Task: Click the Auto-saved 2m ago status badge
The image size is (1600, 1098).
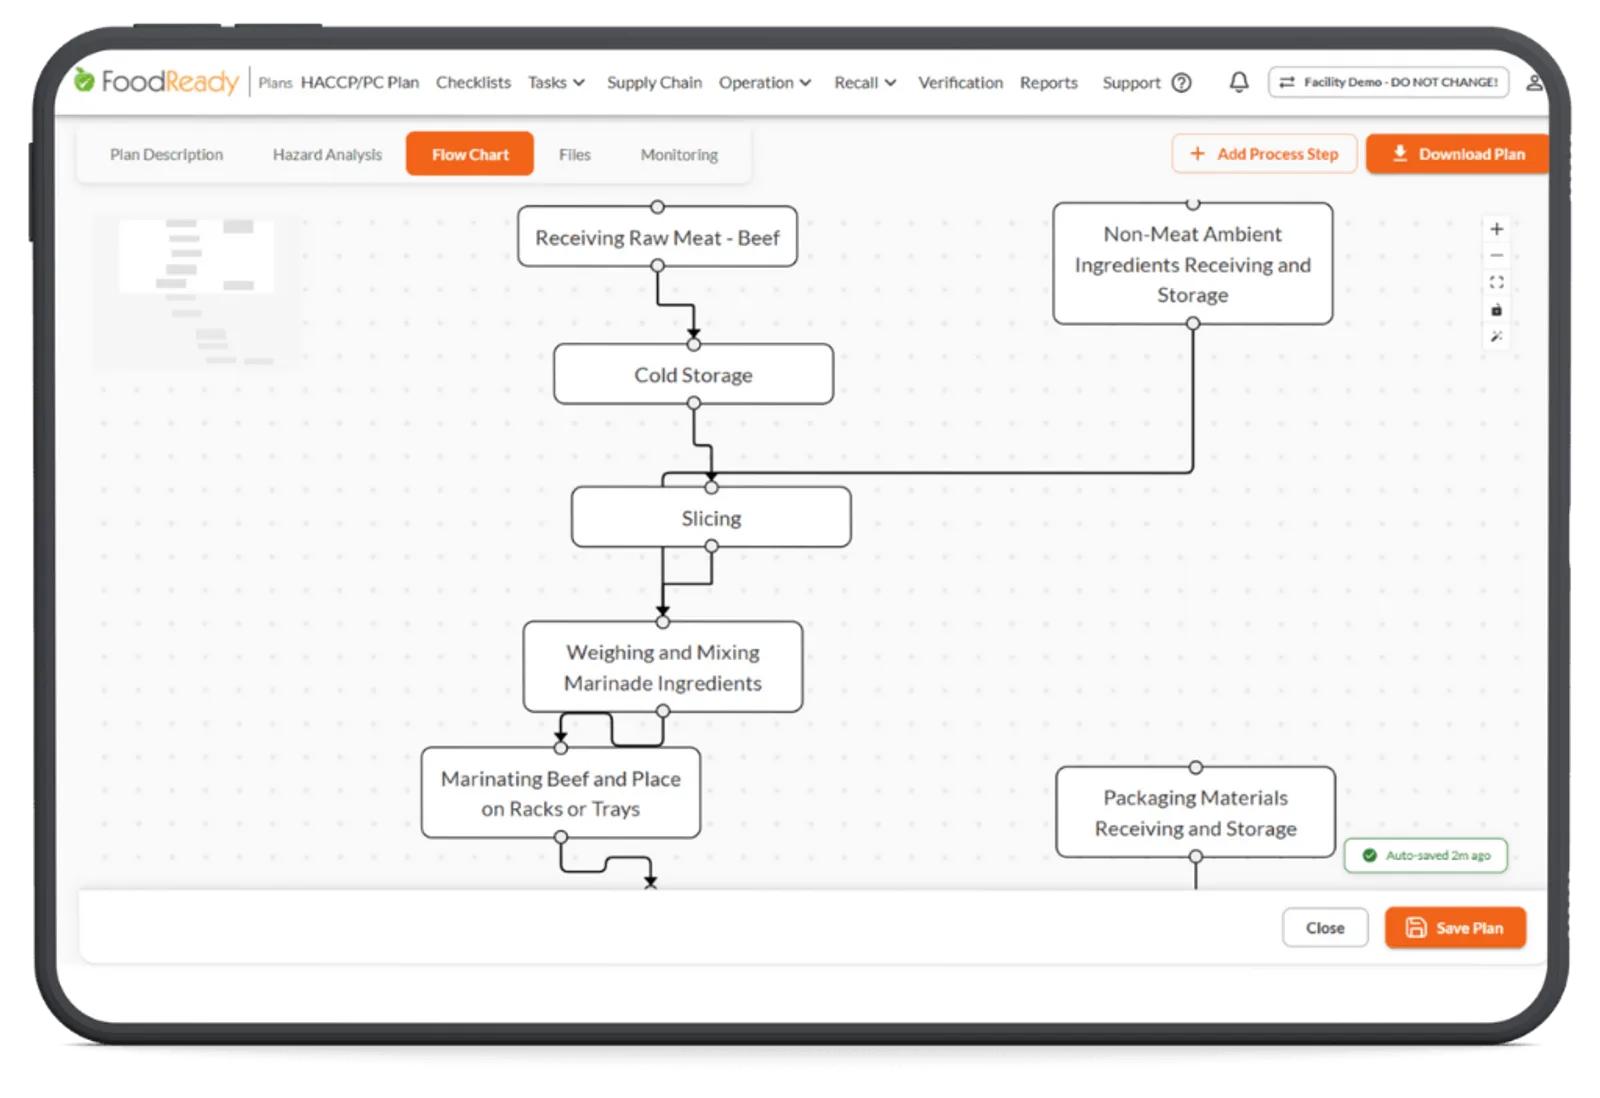Action: pos(1425,855)
